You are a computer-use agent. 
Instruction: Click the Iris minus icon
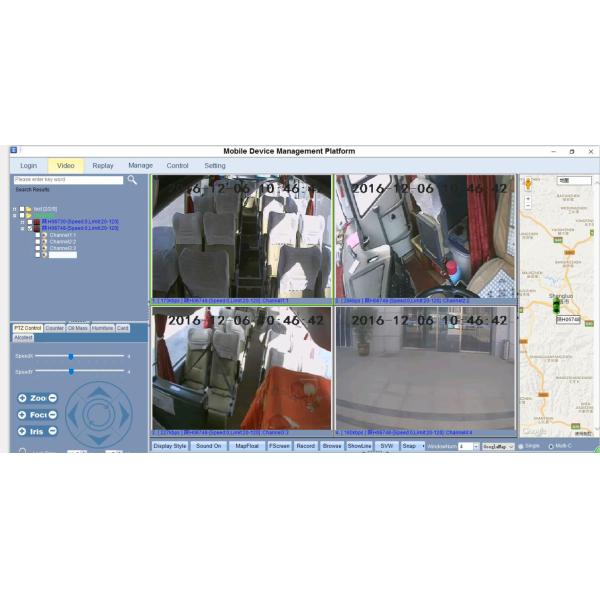click(x=53, y=431)
